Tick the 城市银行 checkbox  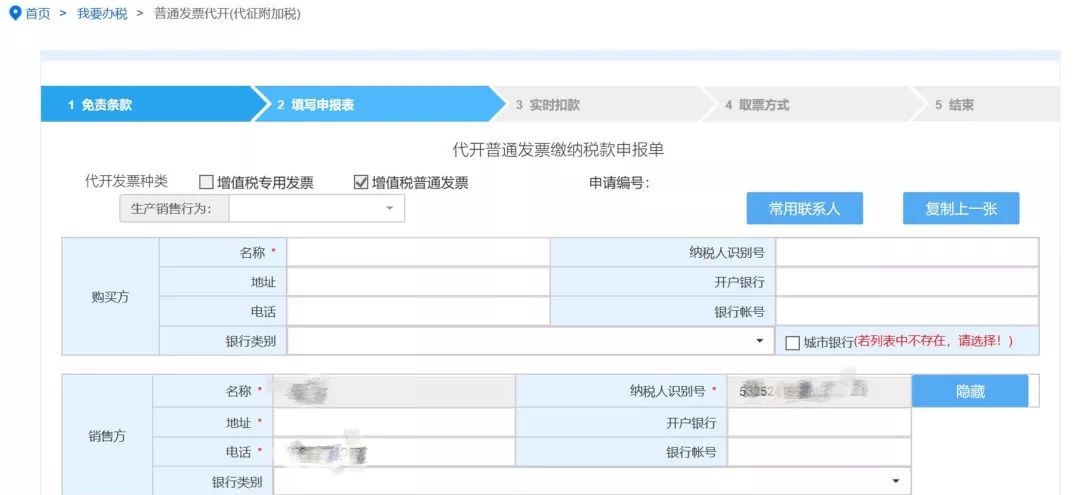(792, 342)
